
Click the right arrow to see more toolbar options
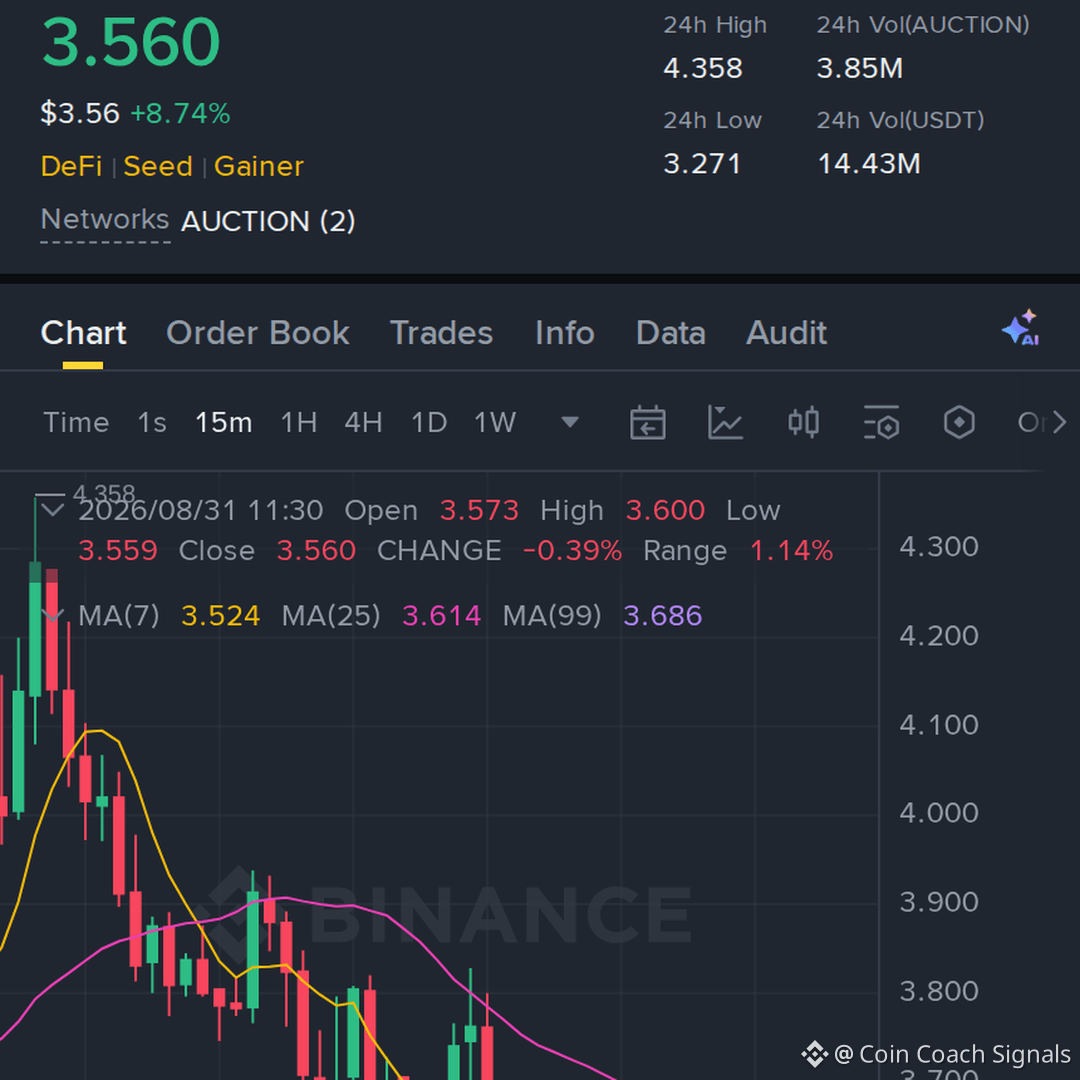tap(1059, 422)
